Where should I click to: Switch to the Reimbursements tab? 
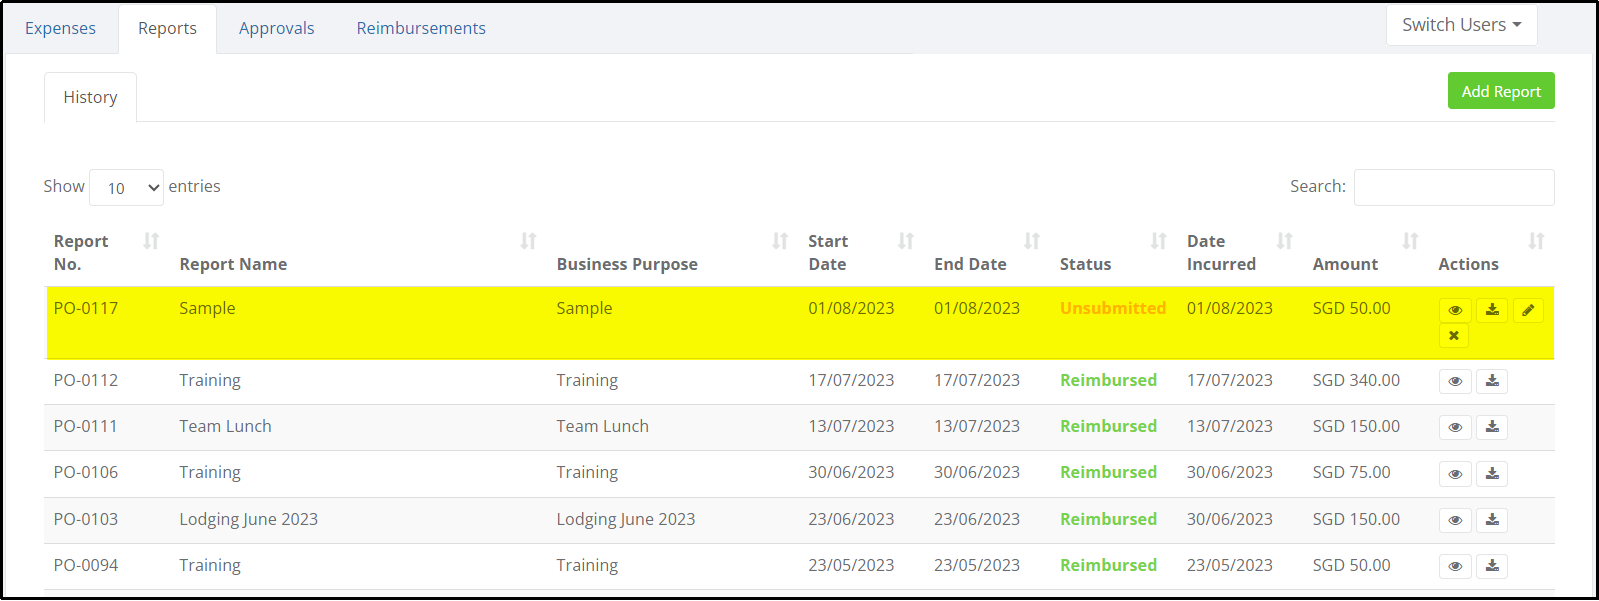(421, 28)
